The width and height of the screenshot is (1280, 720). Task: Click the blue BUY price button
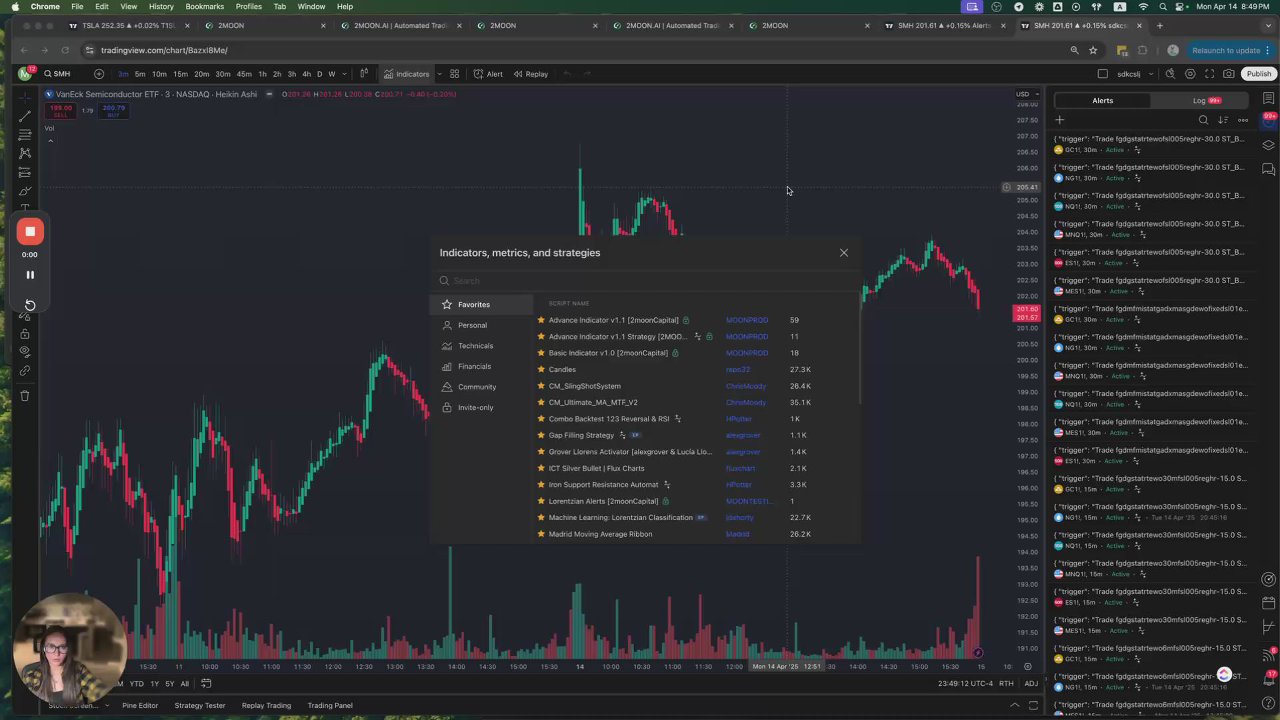click(113, 110)
